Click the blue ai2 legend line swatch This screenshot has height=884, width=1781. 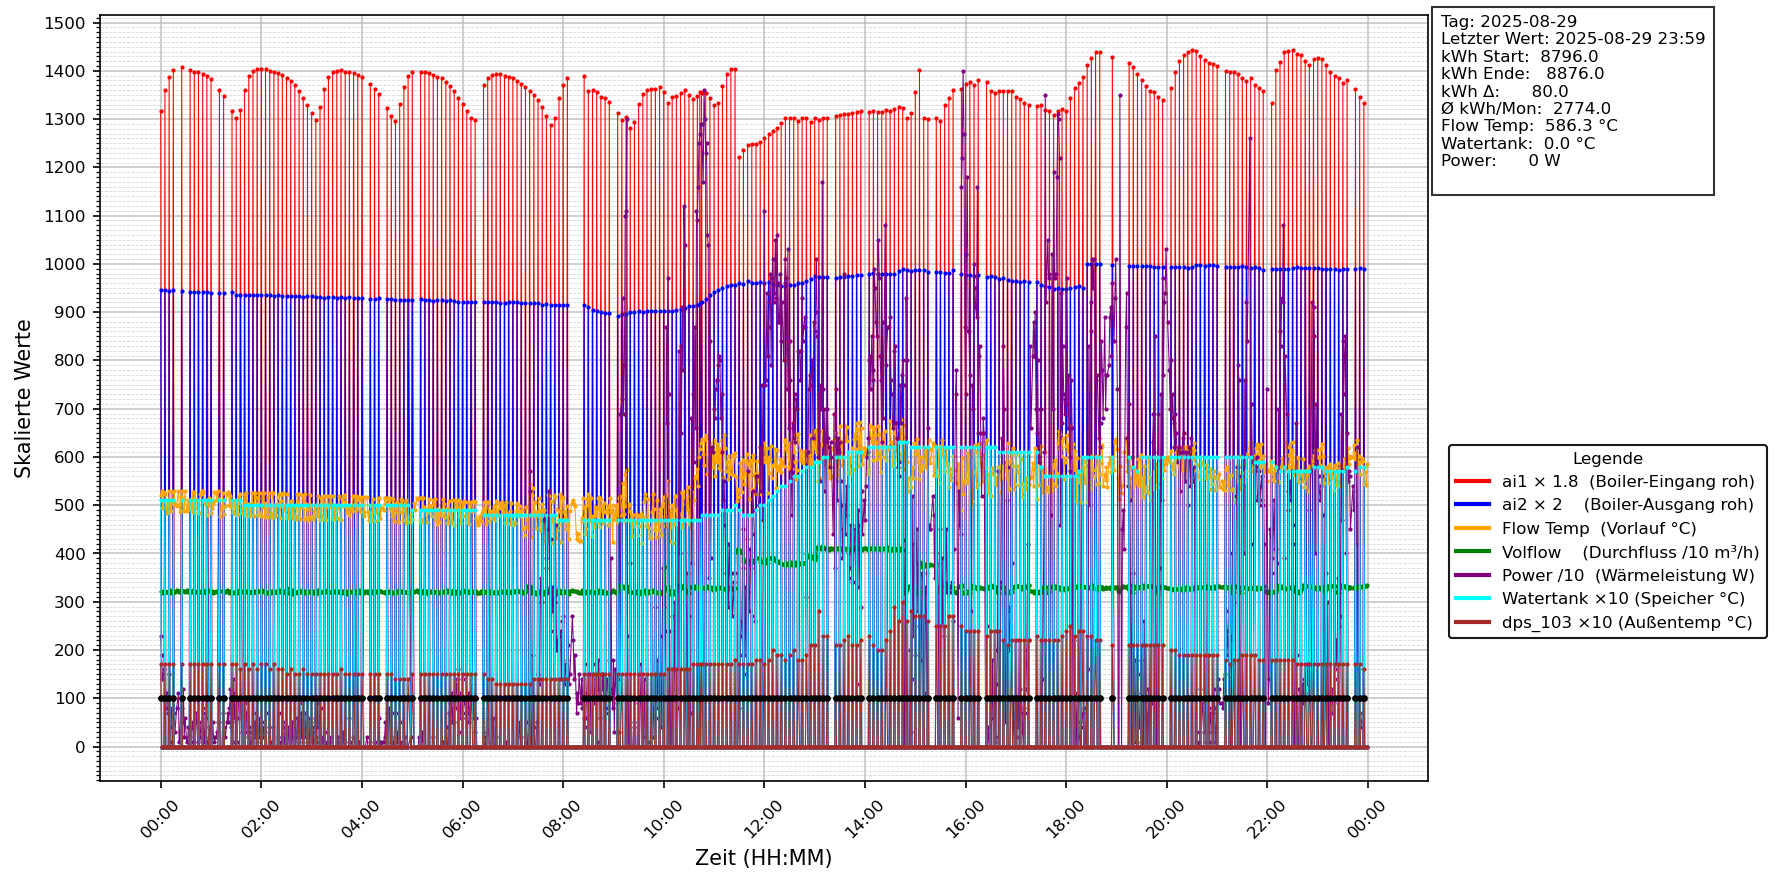pyautogui.click(x=1473, y=505)
